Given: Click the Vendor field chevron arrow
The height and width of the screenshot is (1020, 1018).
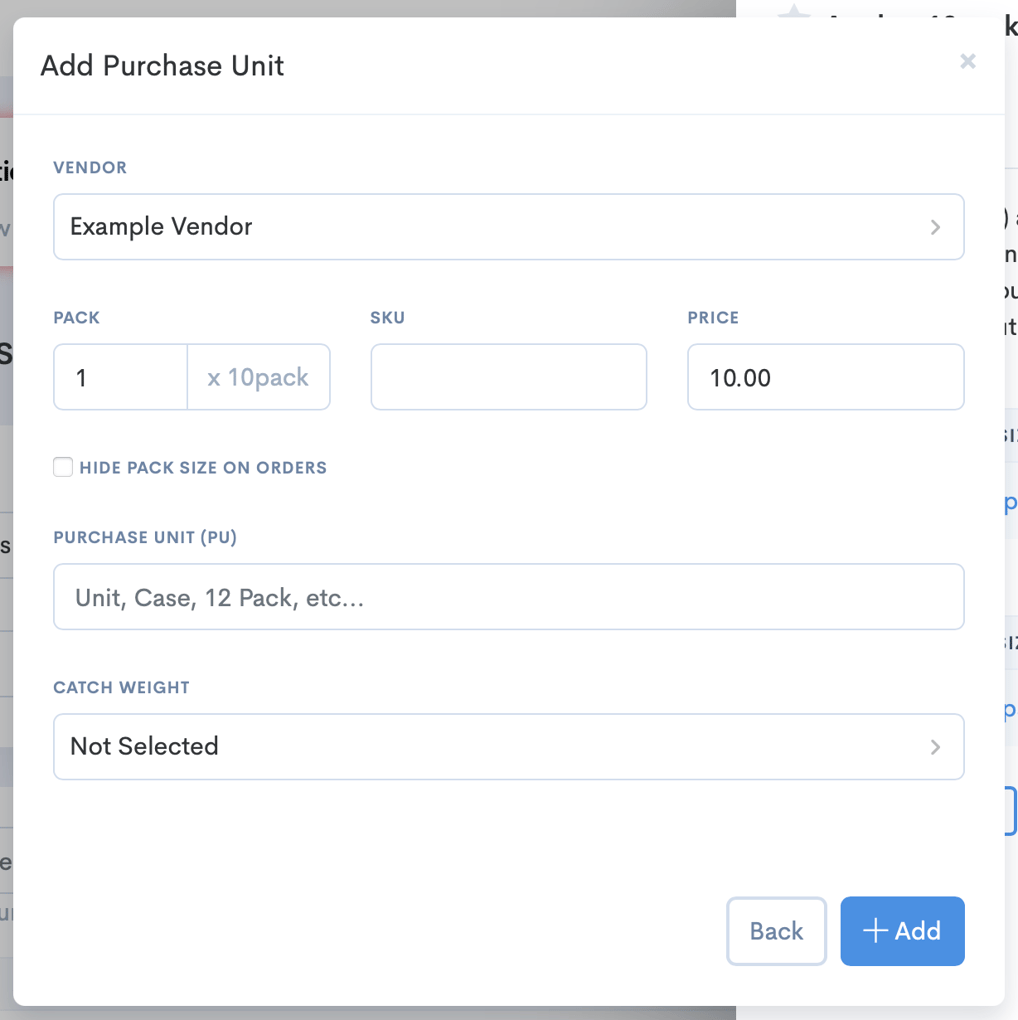Looking at the screenshot, I should [x=935, y=227].
